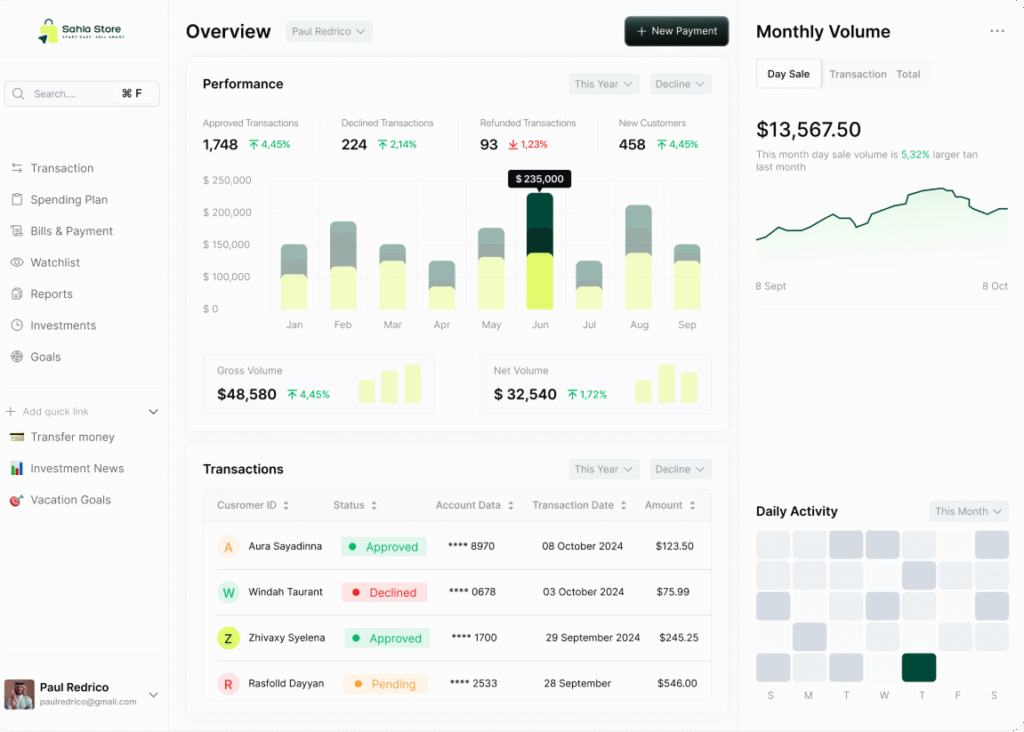Select the Day Sale tab
The width and height of the screenshot is (1024, 732).
pyautogui.click(x=788, y=74)
